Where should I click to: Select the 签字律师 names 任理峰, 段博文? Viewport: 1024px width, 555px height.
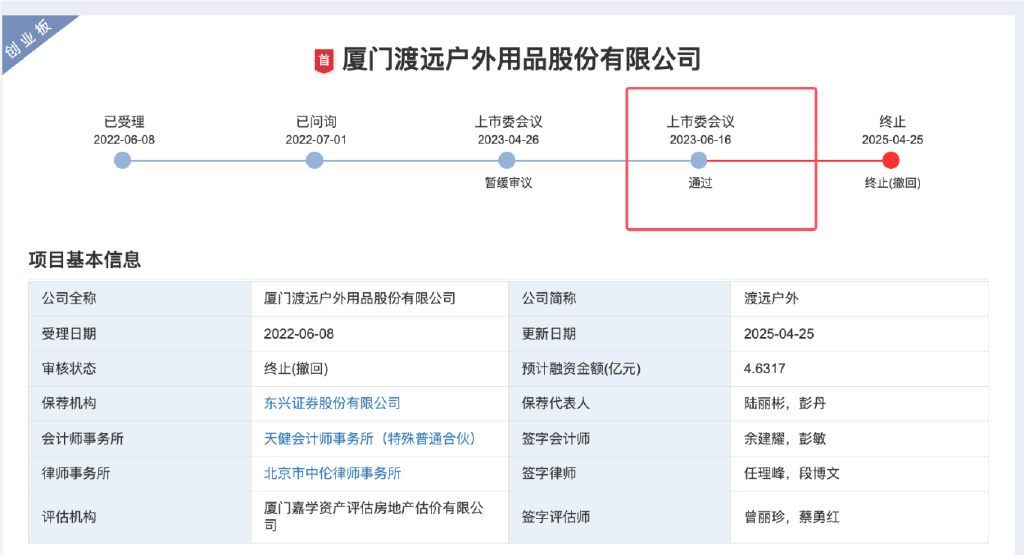[x=792, y=473]
